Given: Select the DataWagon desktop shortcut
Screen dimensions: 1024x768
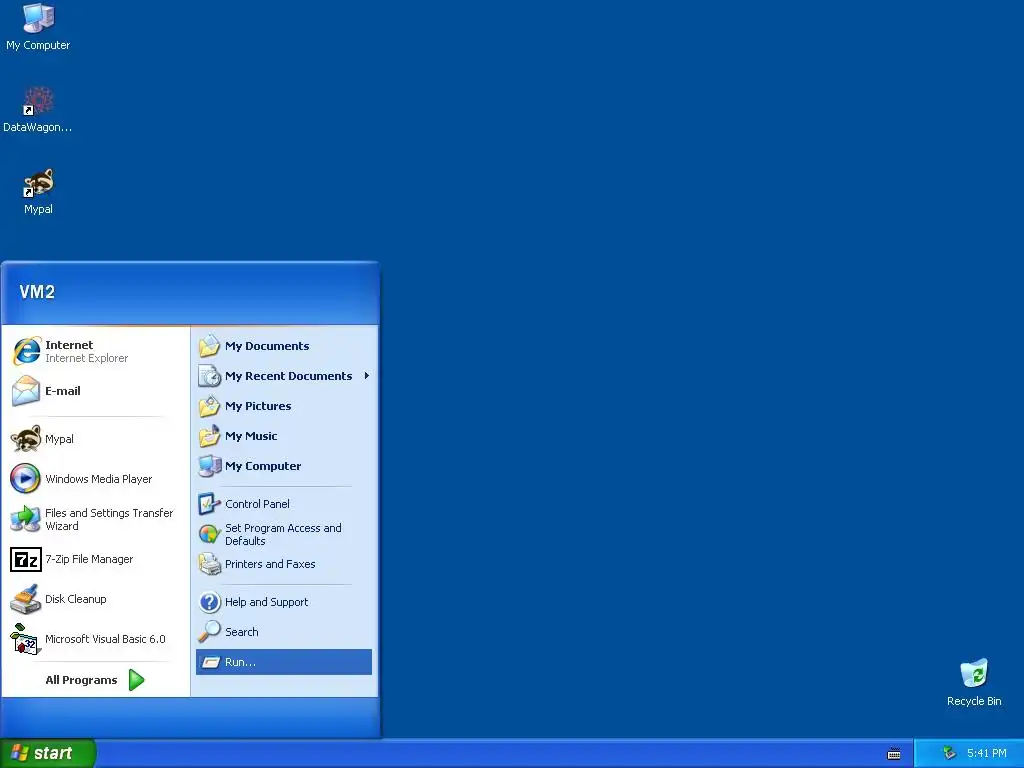Looking at the screenshot, I should [x=38, y=109].
